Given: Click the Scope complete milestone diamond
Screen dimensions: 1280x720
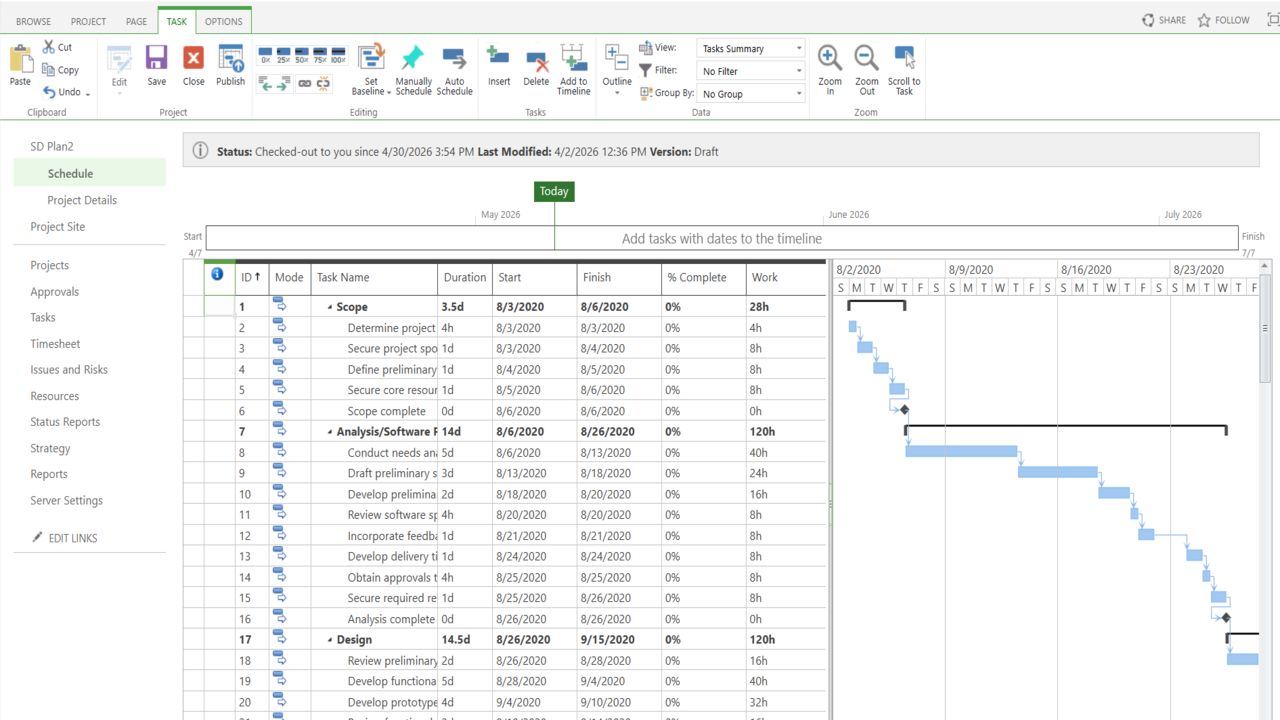Looking at the screenshot, I should pos(904,410).
